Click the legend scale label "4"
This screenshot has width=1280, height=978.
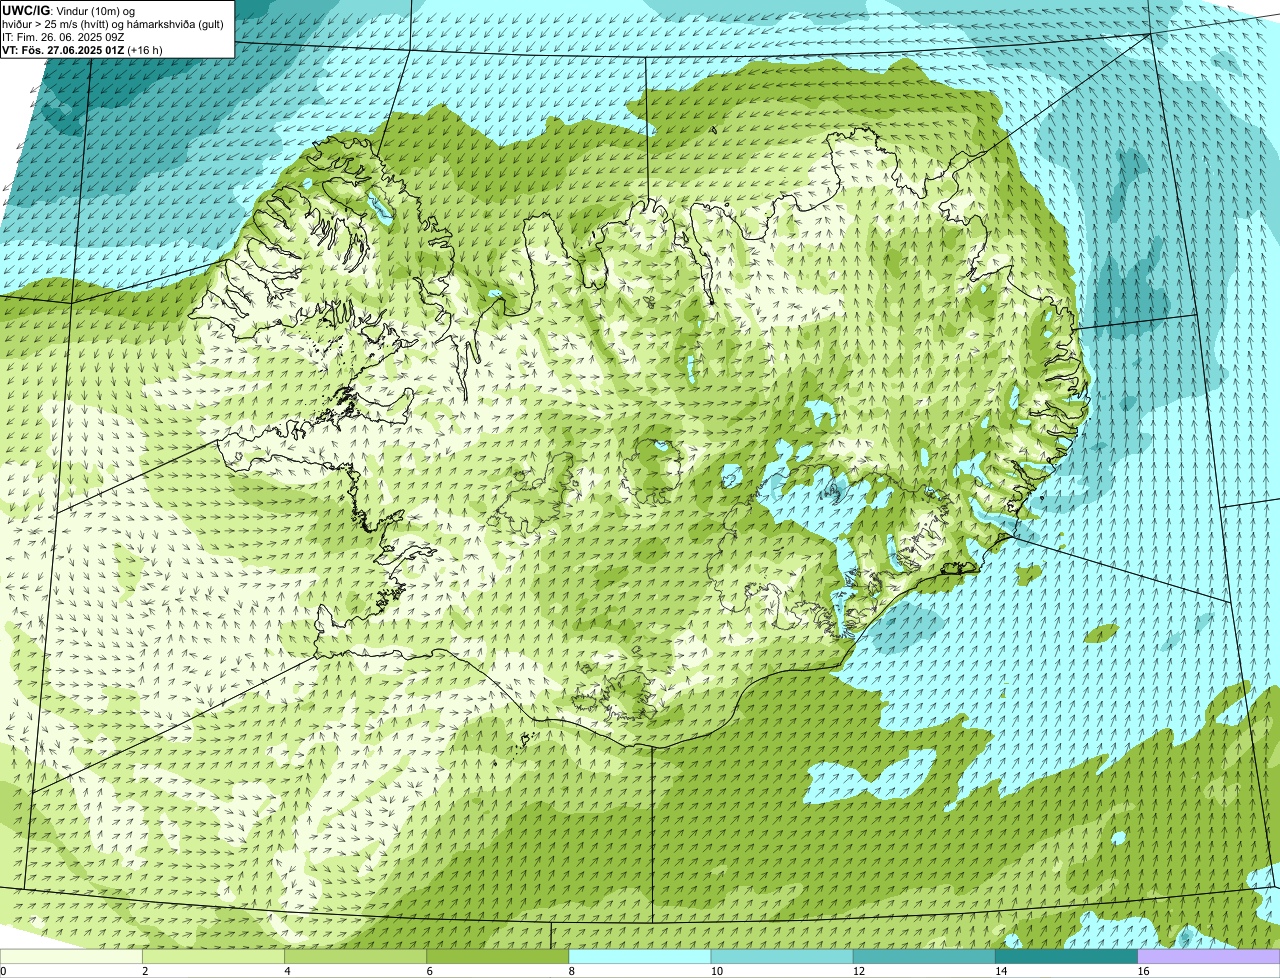tap(287, 971)
